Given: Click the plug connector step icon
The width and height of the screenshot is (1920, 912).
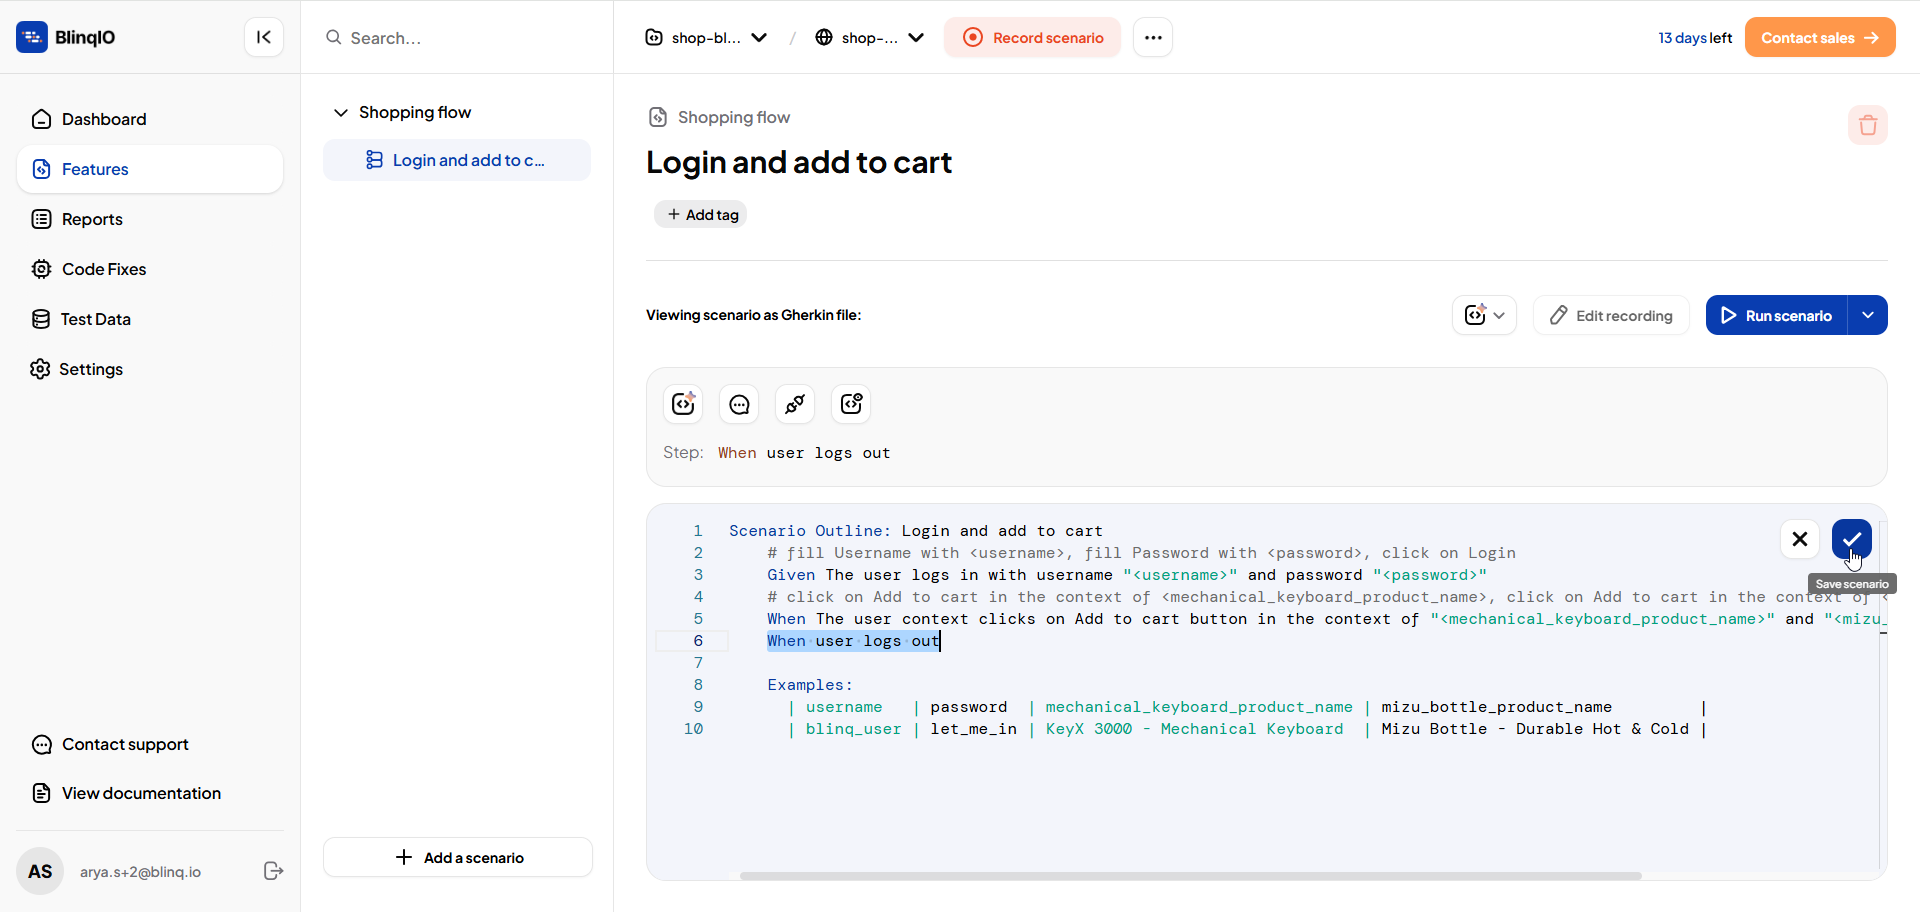Looking at the screenshot, I should click(x=795, y=404).
